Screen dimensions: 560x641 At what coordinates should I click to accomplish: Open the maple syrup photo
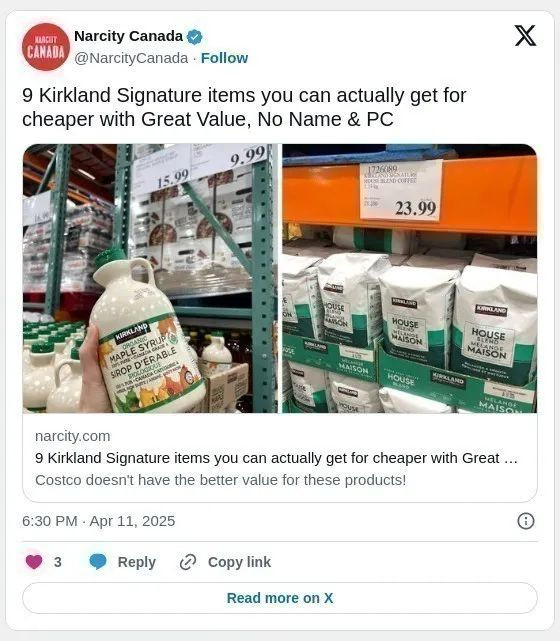[x=150, y=278]
